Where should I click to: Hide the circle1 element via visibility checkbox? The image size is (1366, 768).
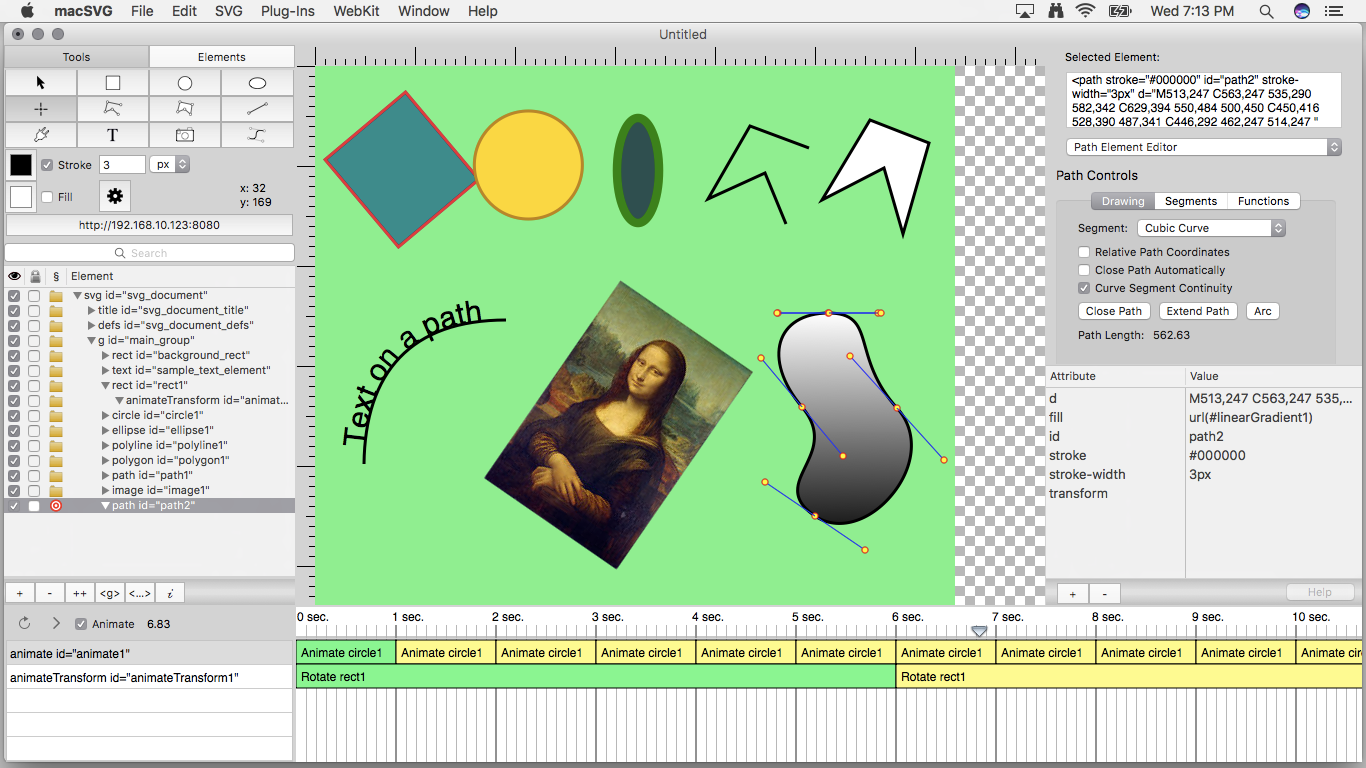click(x=14, y=415)
